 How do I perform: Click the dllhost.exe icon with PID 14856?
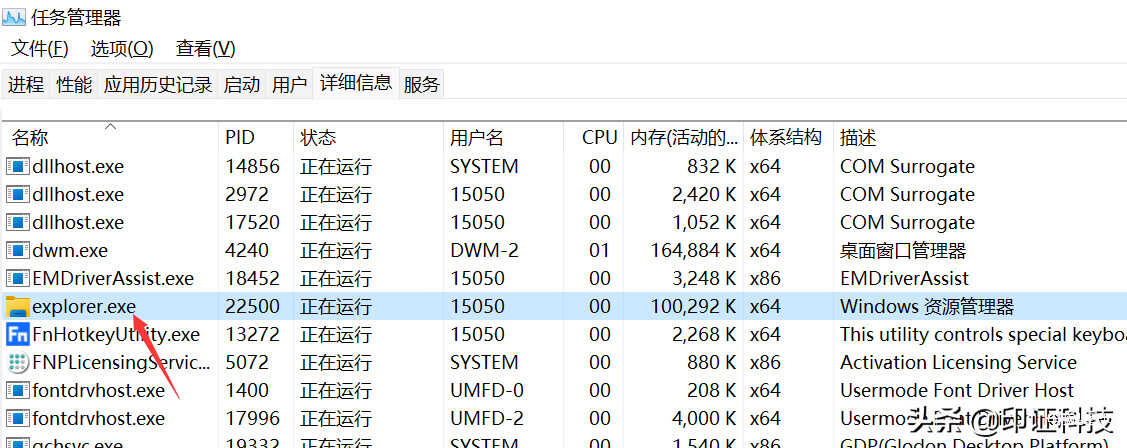17,167
